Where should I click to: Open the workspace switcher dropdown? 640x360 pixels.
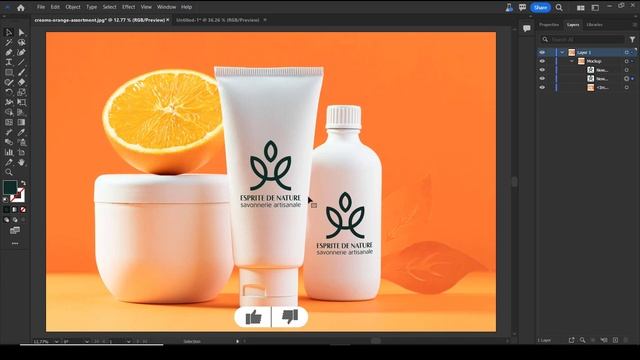coord(596,8)
